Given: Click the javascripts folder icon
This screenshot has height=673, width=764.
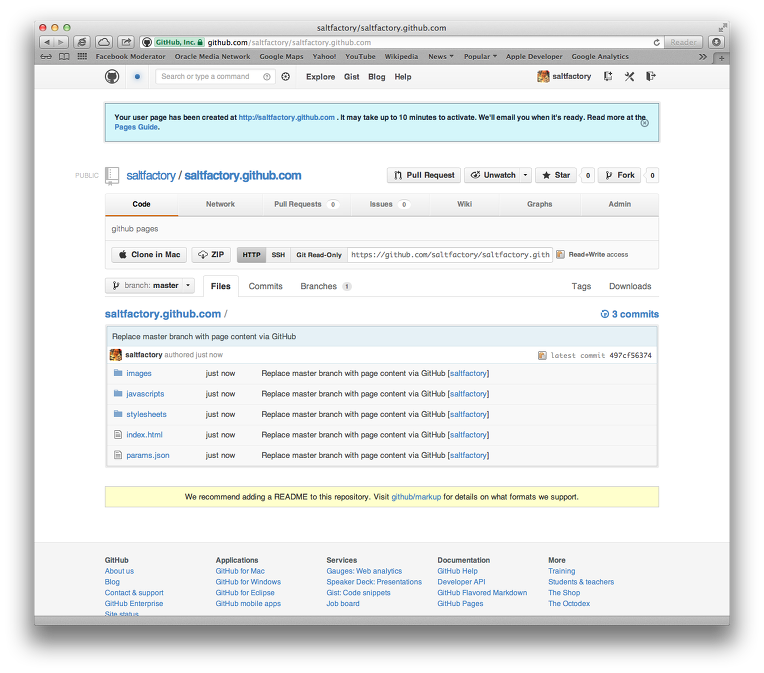Looking at the screenshot, I should click(x=117, y=393).
